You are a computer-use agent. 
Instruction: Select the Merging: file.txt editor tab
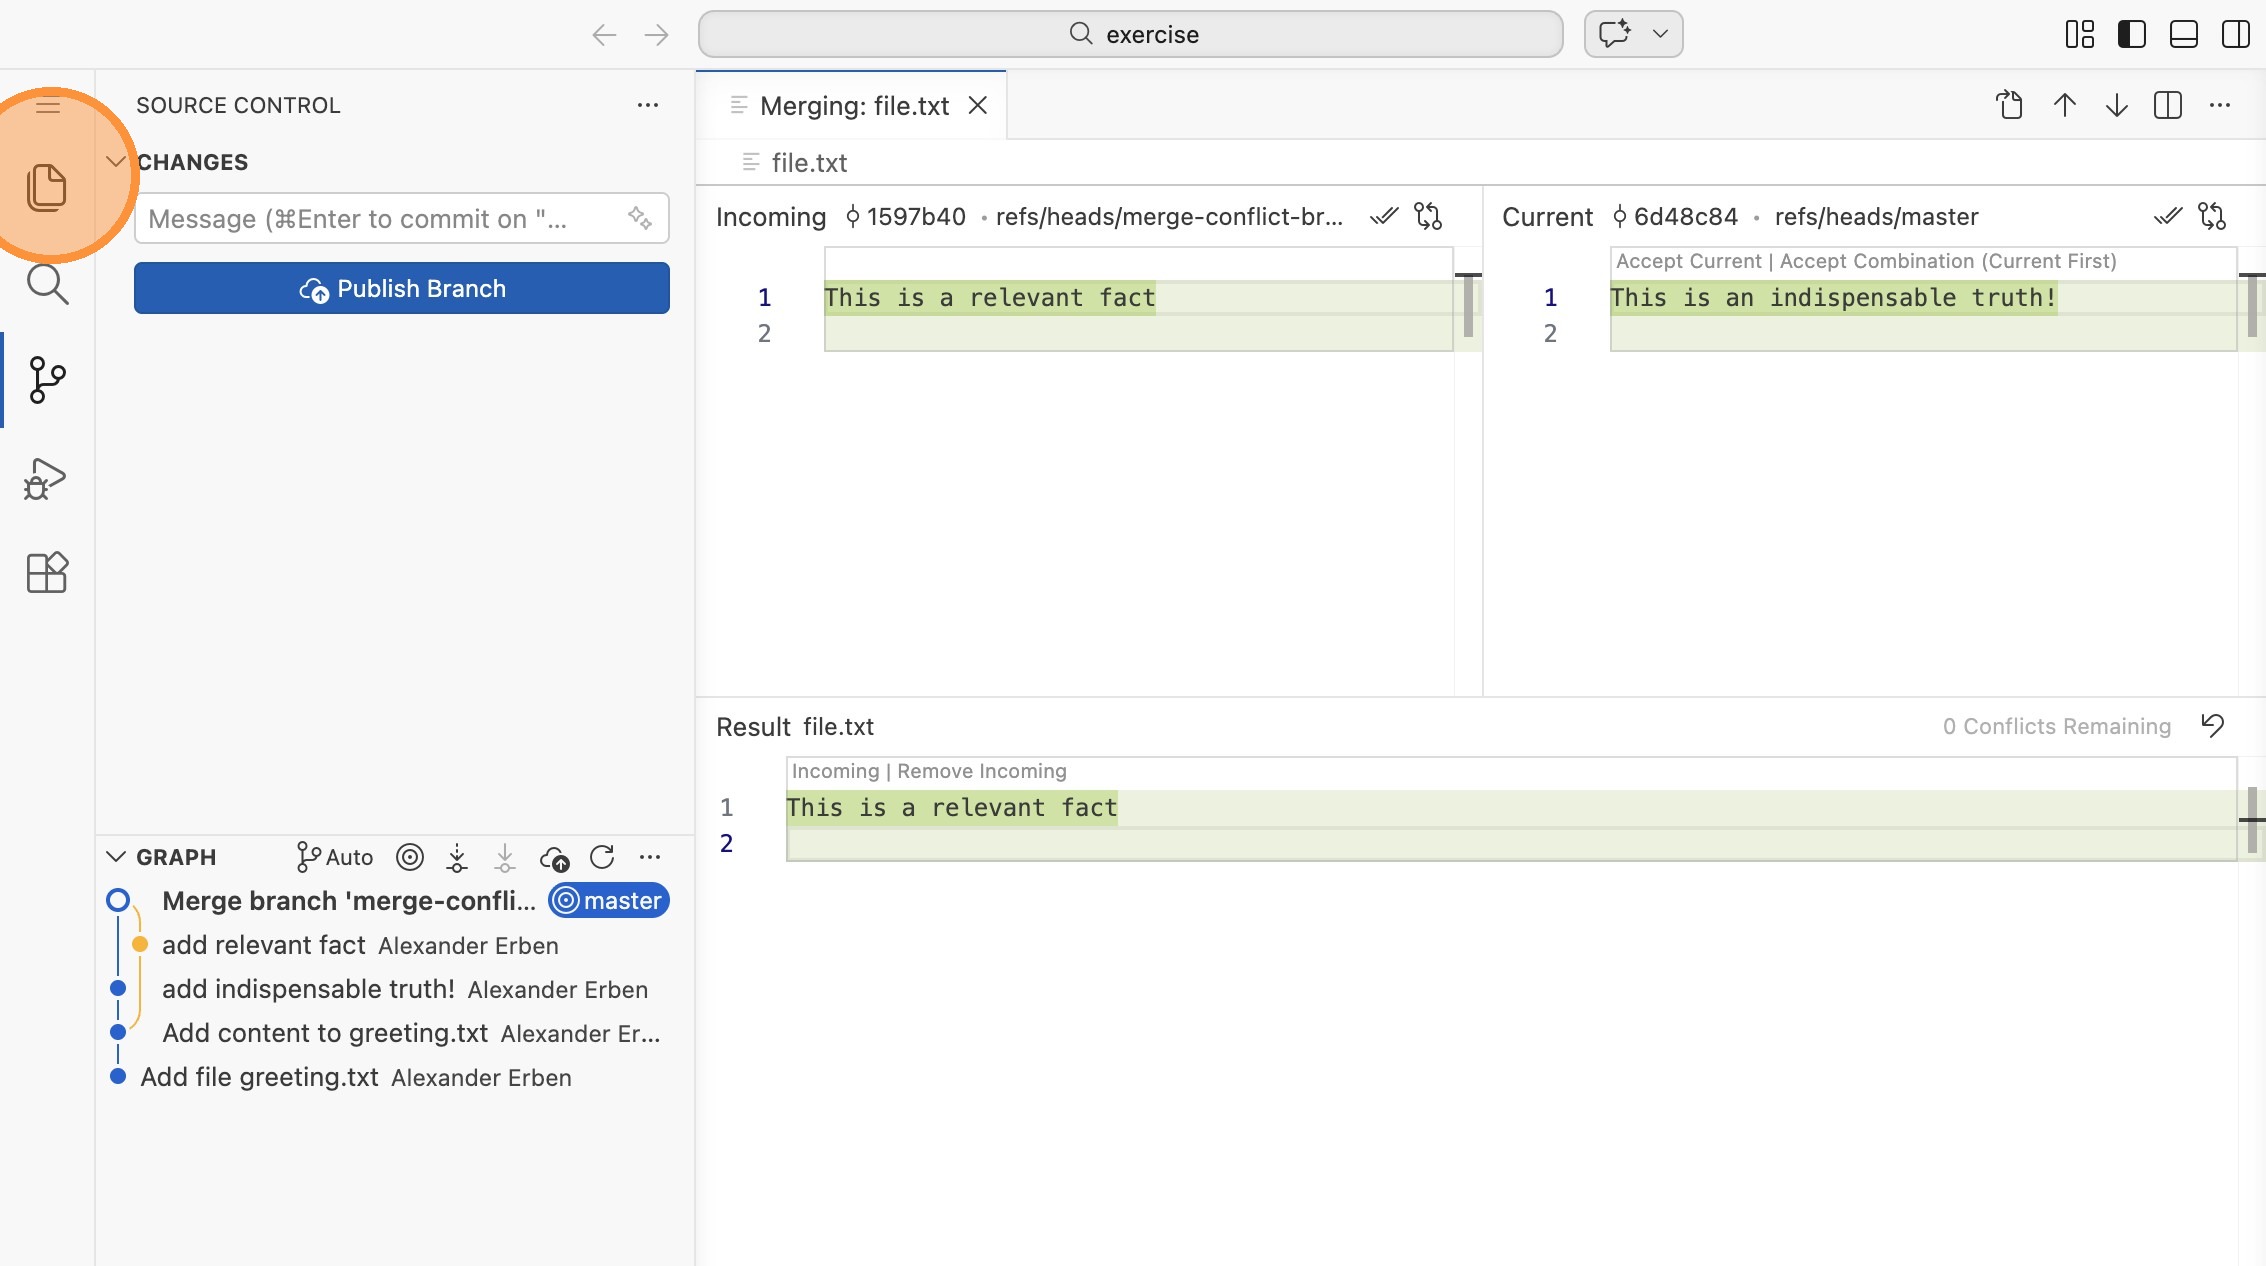point(853,106)
